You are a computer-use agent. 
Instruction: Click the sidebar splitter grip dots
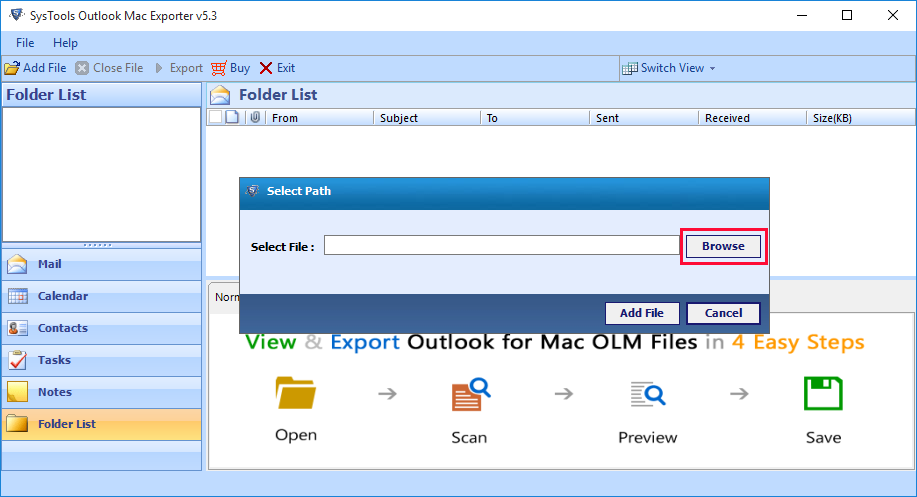(x=98, y=245)
